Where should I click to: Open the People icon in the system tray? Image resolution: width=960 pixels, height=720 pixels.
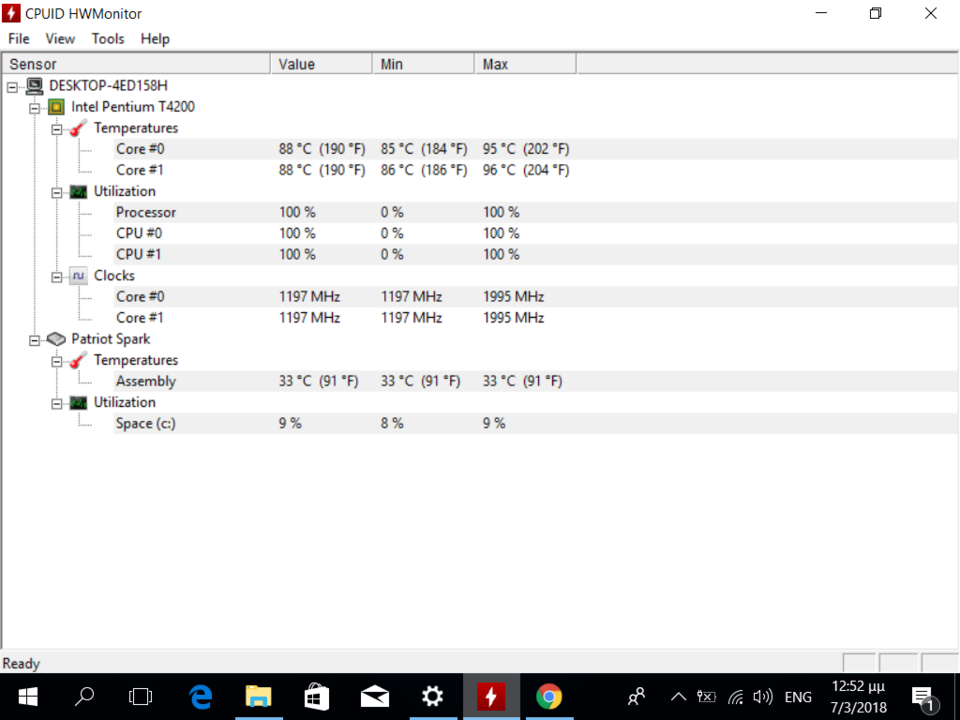click(637, 697)
